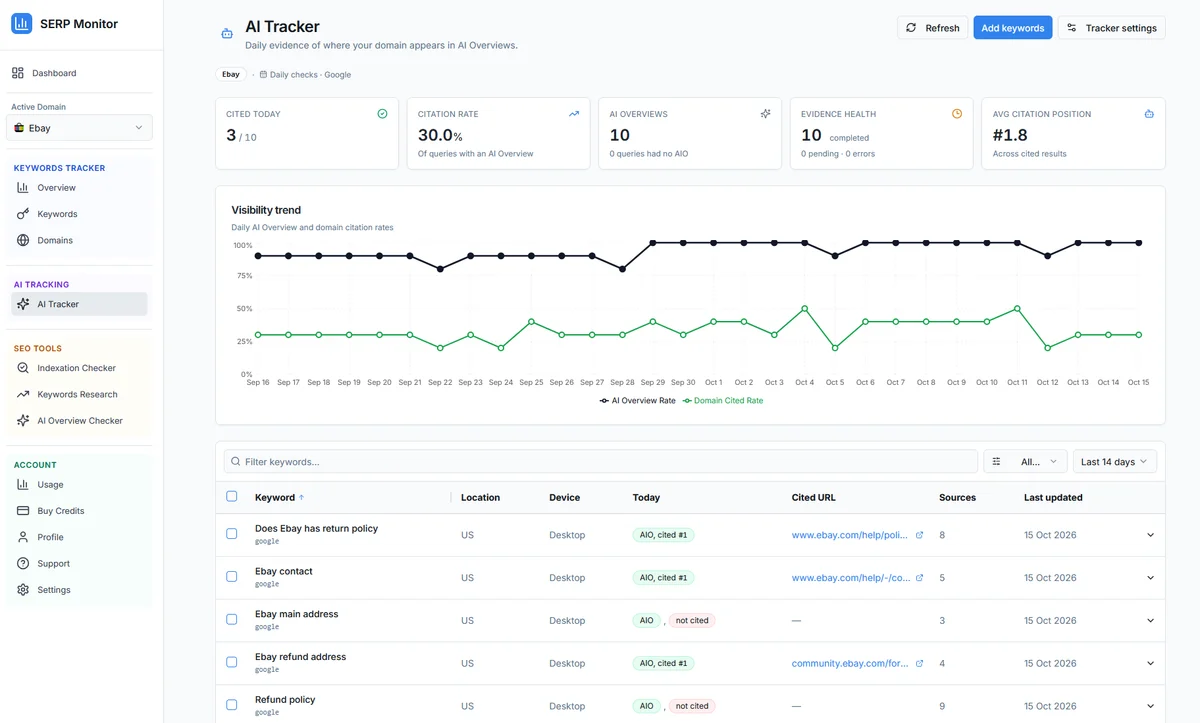The height and width of the screenshot is (723, 1200).
Task: Click the Cited Today check circle icon
Action: 382,114
